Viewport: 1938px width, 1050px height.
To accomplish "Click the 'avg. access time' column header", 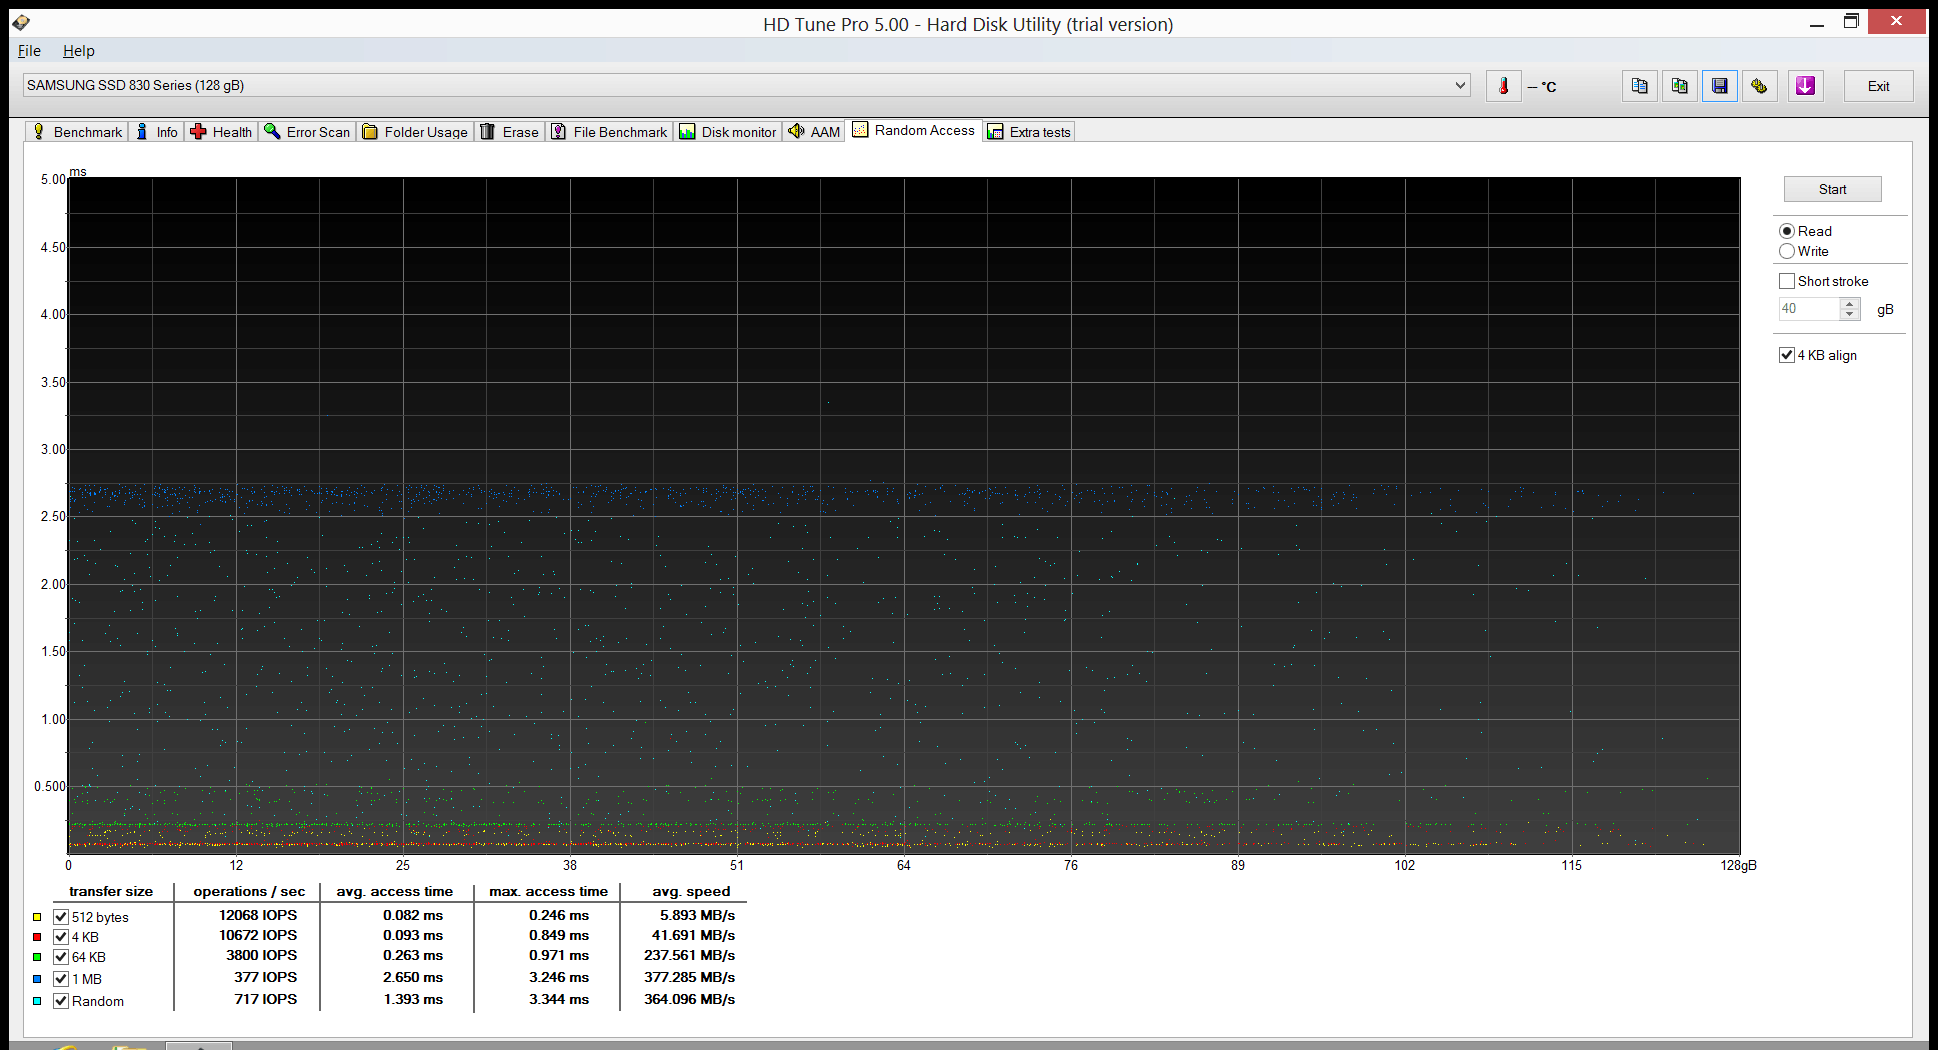I will pos(395,891).
